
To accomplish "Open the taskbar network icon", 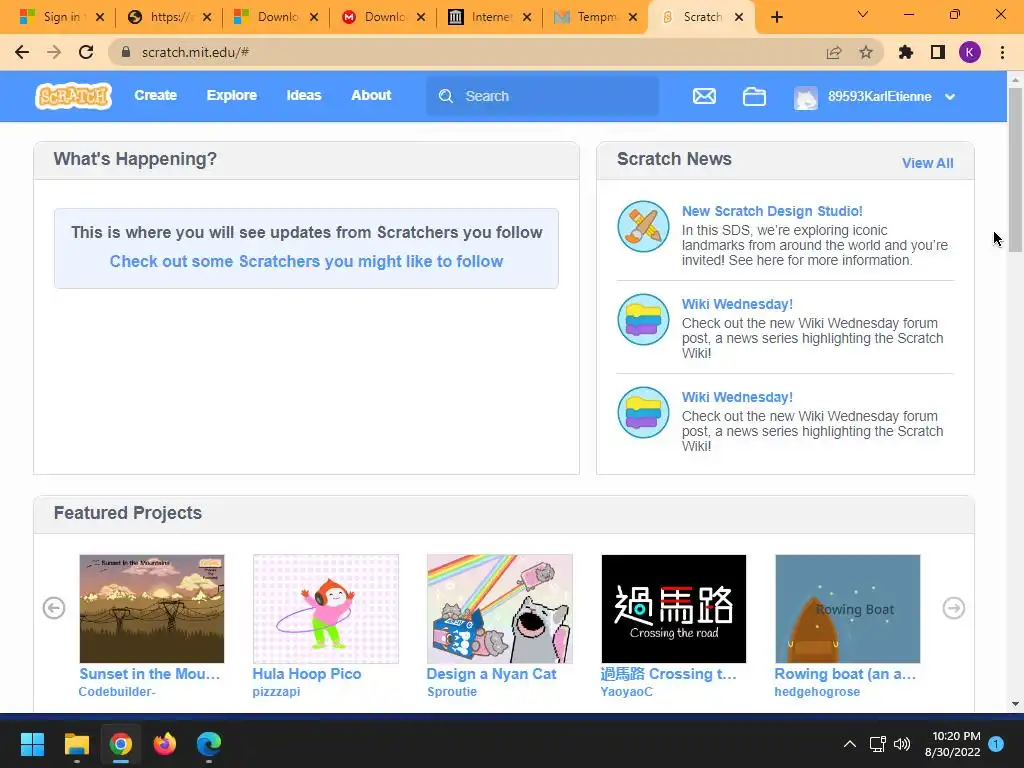I will click(877, 744).
